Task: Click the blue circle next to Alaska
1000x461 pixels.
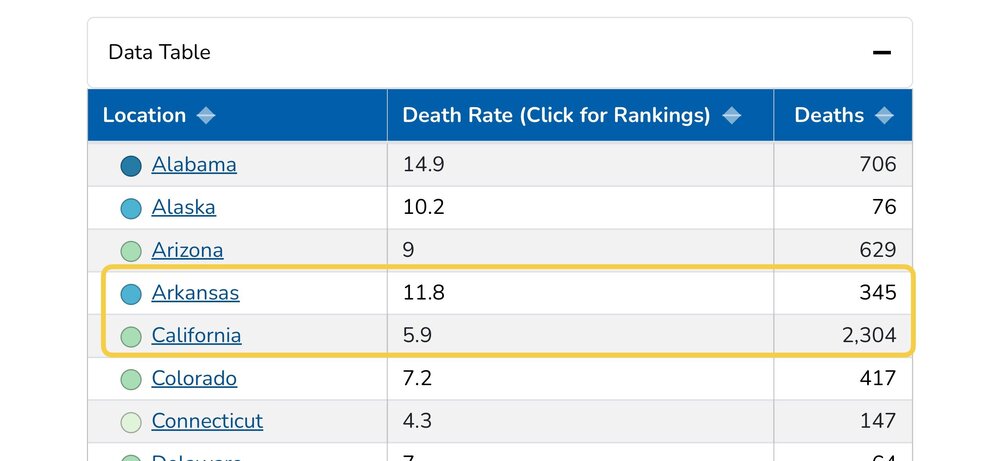Action: point(131,209)
